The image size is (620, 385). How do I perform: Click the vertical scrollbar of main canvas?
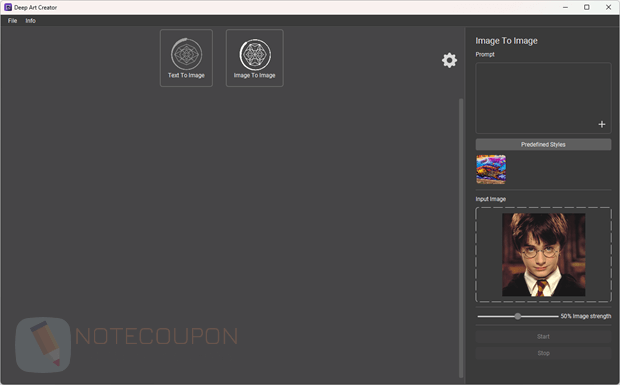point(461,238)
